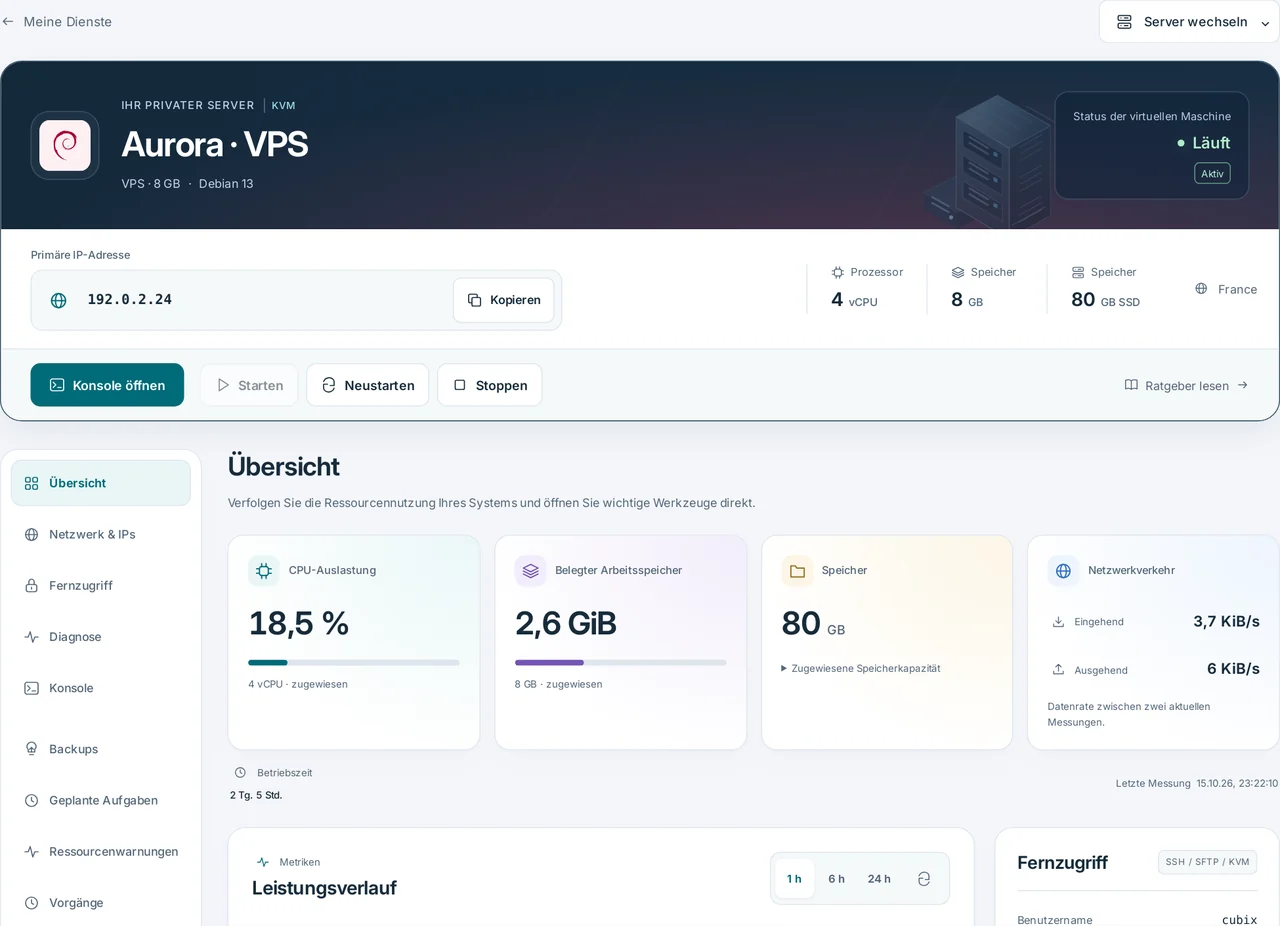
Task: Open Ressourcenwarnungen
Action: pos(101,852)
